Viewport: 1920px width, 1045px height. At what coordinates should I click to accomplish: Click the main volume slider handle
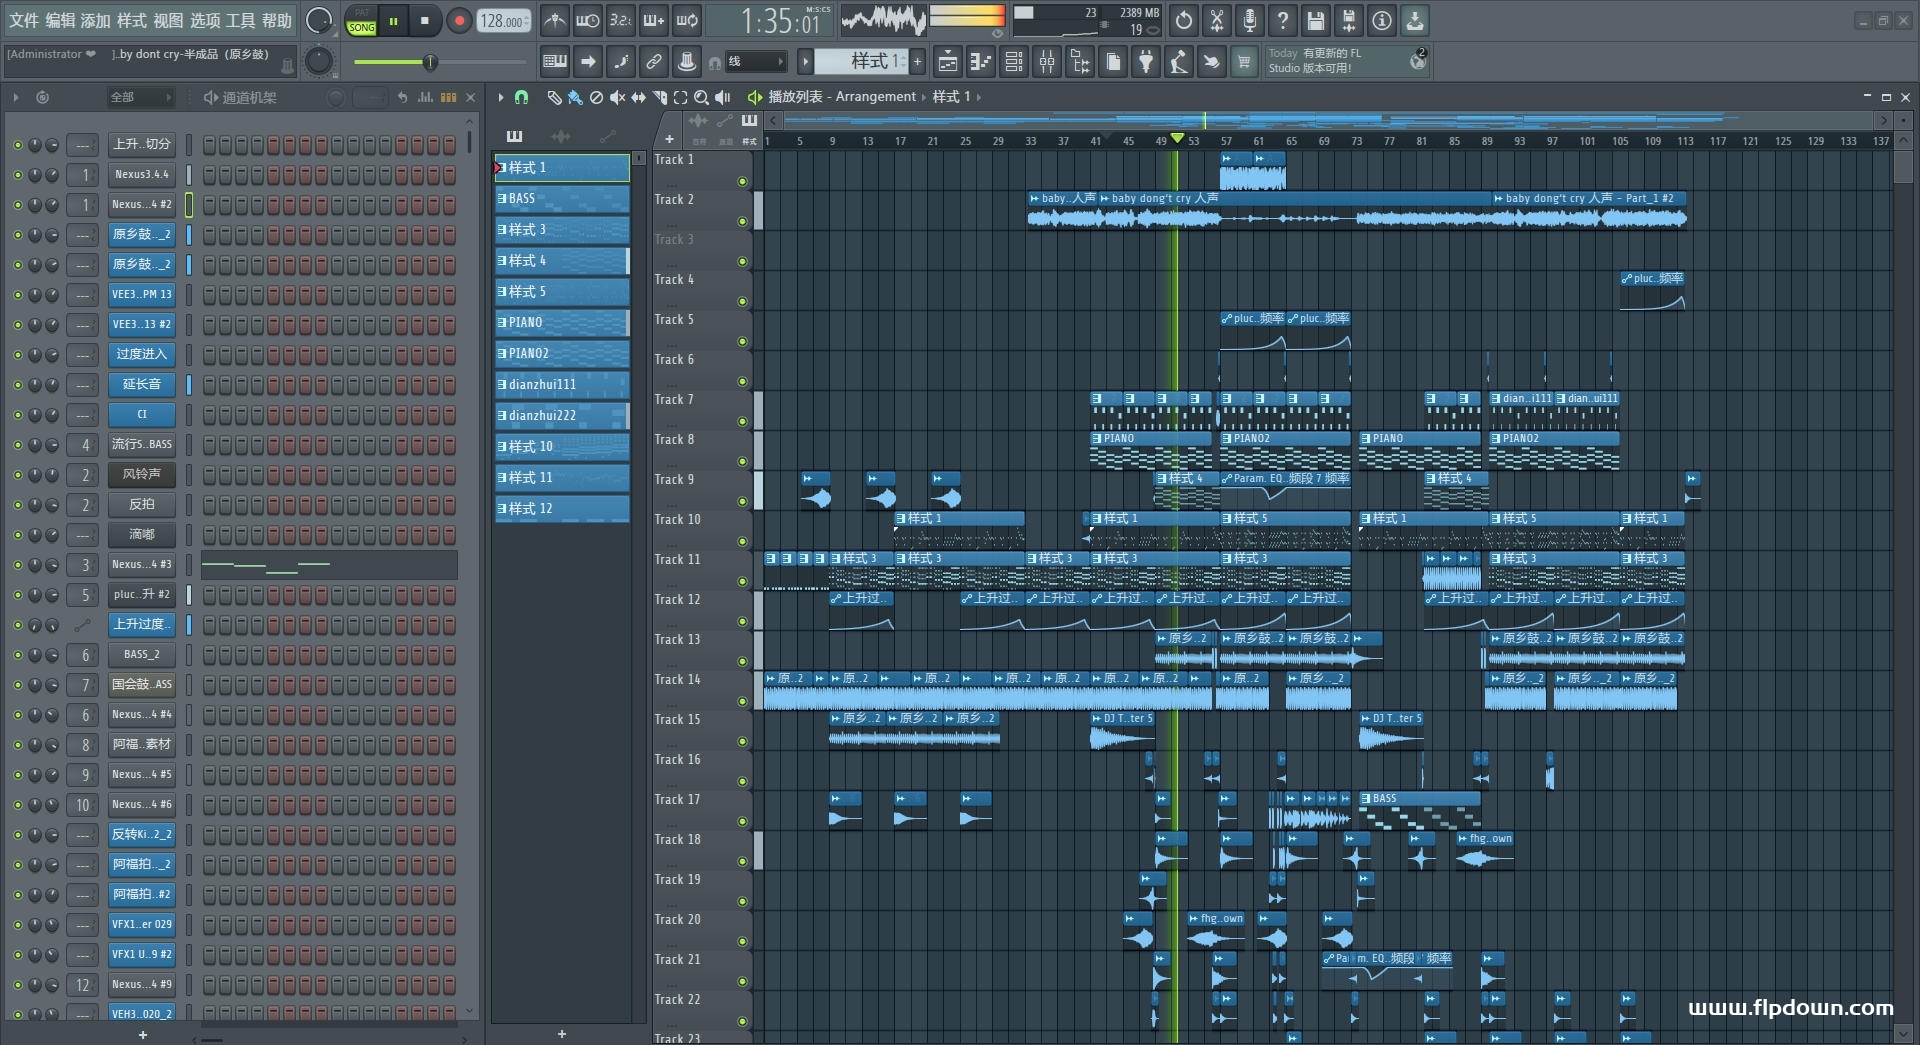pyautogui.click(x=430, y=63)
